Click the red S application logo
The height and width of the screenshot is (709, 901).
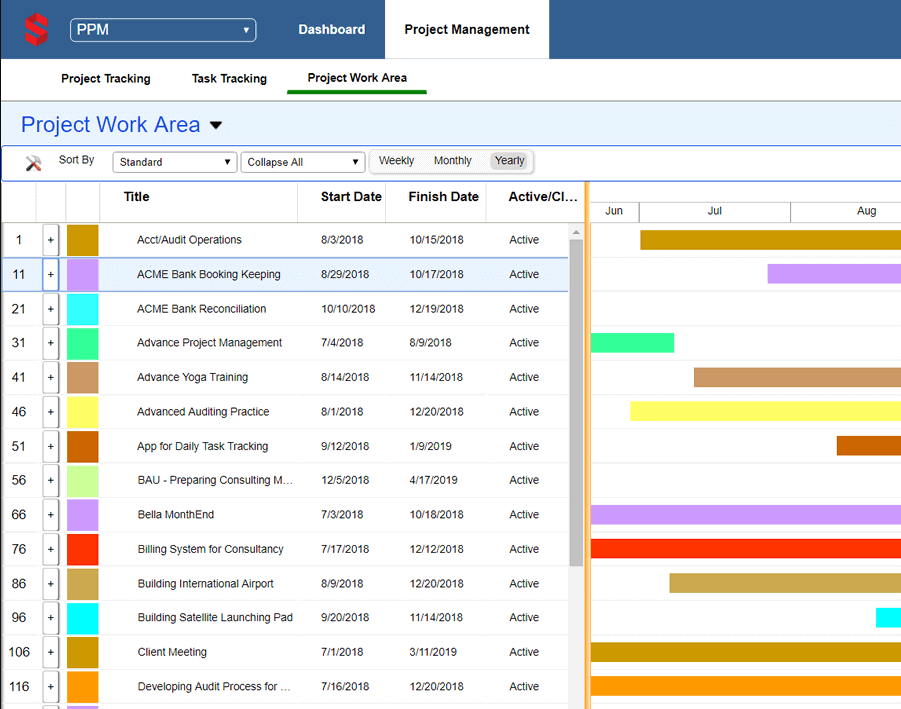36,29
